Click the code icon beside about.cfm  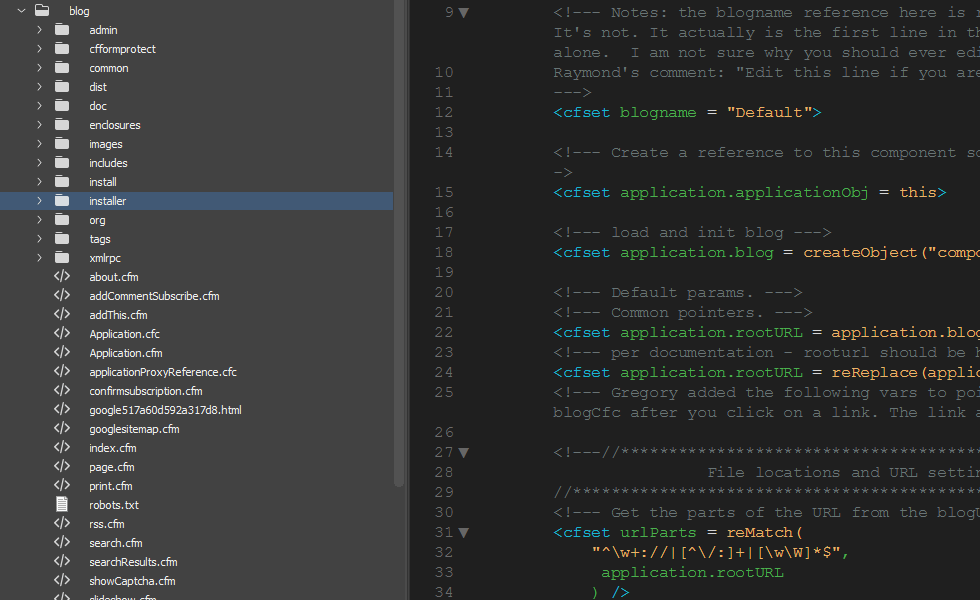pyautogui.click(x=62, y=276)
